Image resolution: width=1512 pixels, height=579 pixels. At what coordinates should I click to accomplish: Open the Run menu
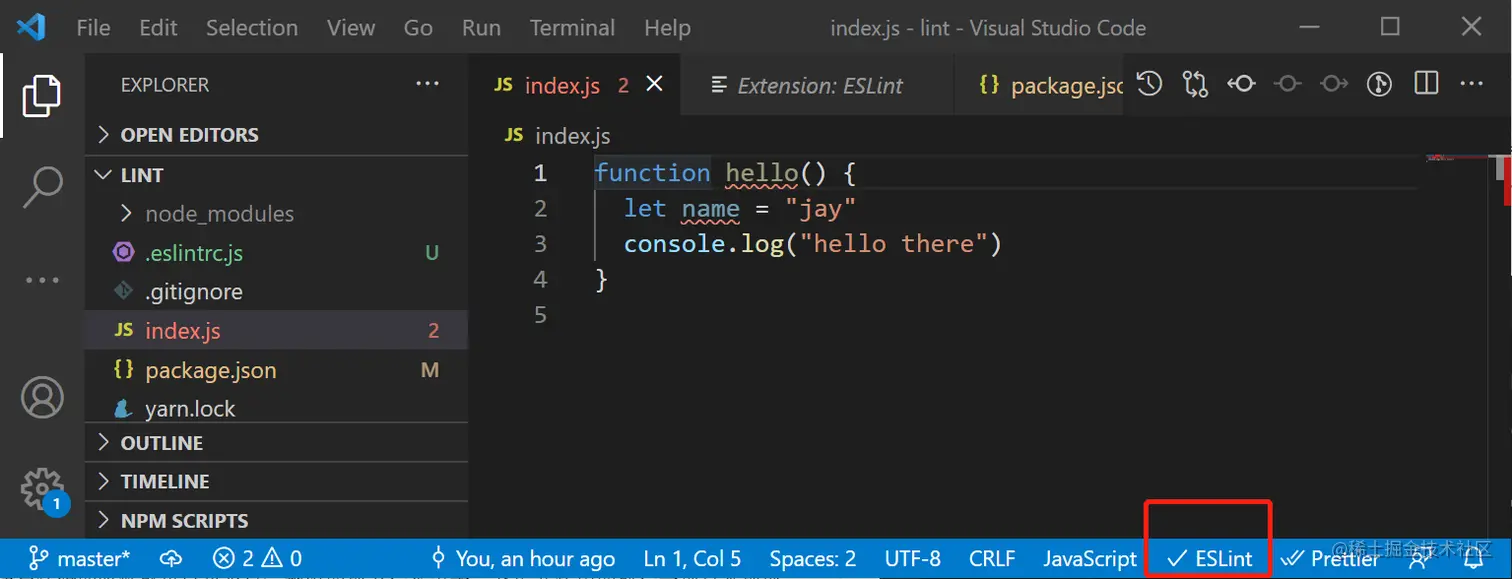[481, 28]
